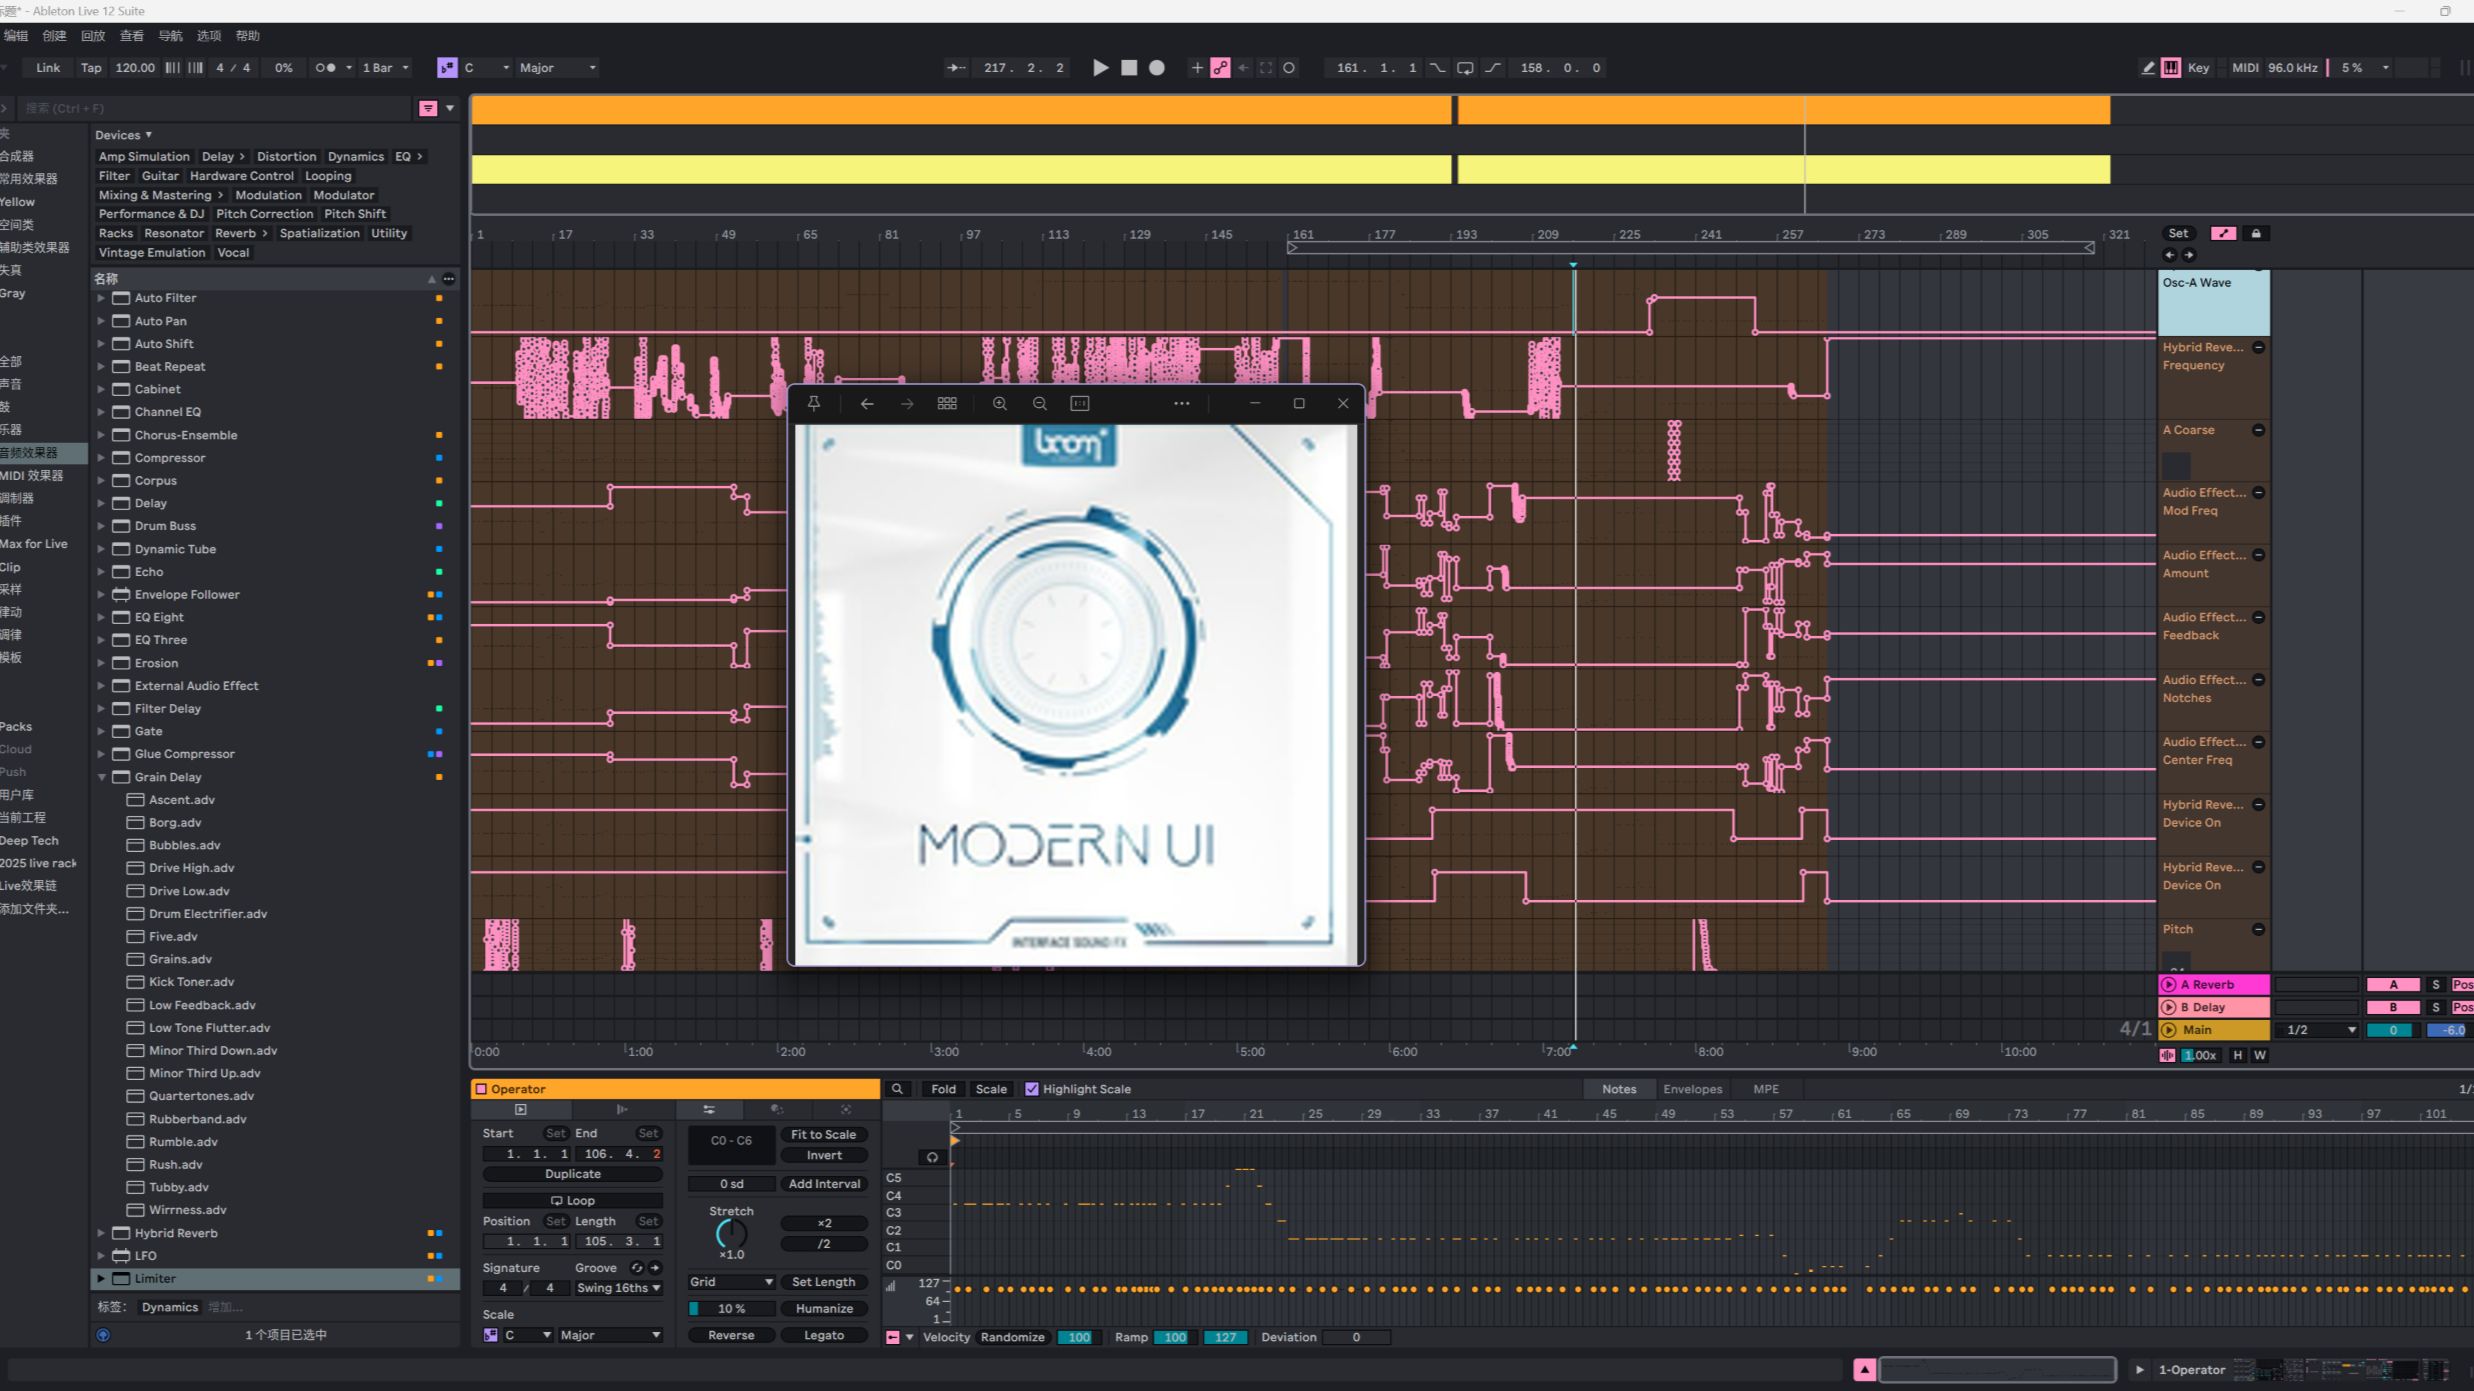Toggle the Link sync button
The width and height of the screenshot is (2474, 1391).
pos(48,68)
